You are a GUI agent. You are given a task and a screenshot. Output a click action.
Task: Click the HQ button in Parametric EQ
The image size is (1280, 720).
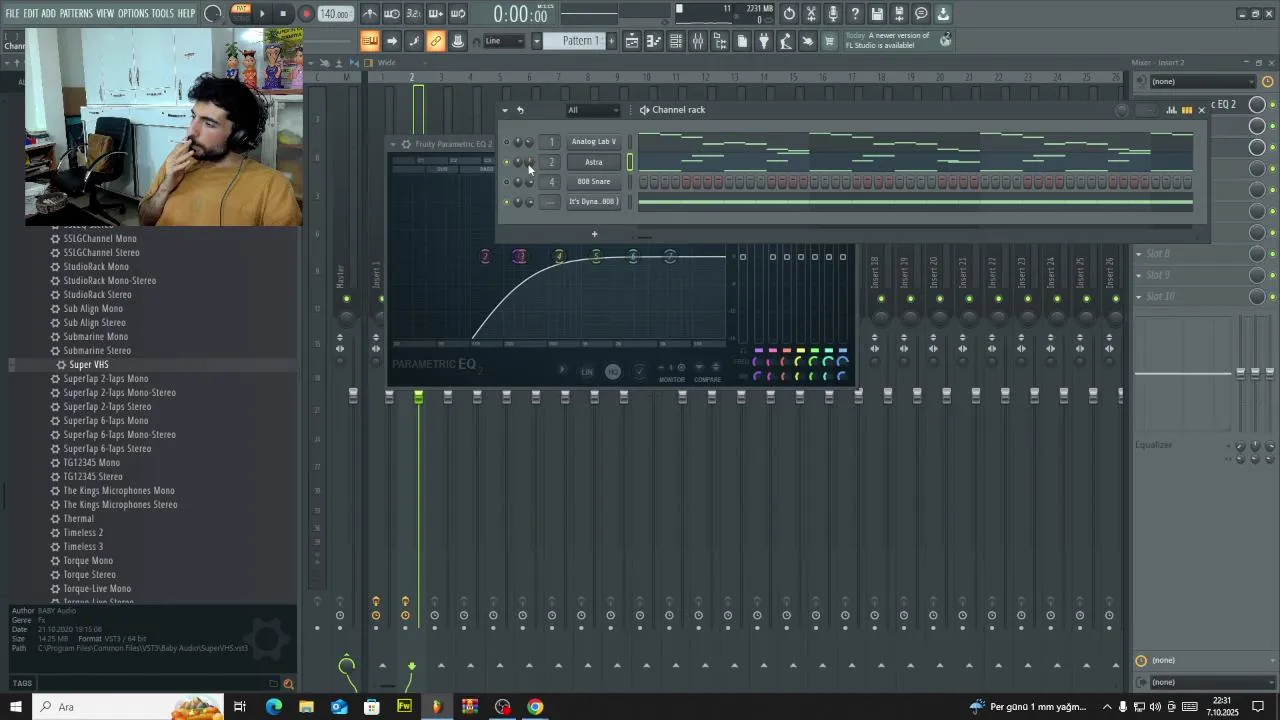613,372
